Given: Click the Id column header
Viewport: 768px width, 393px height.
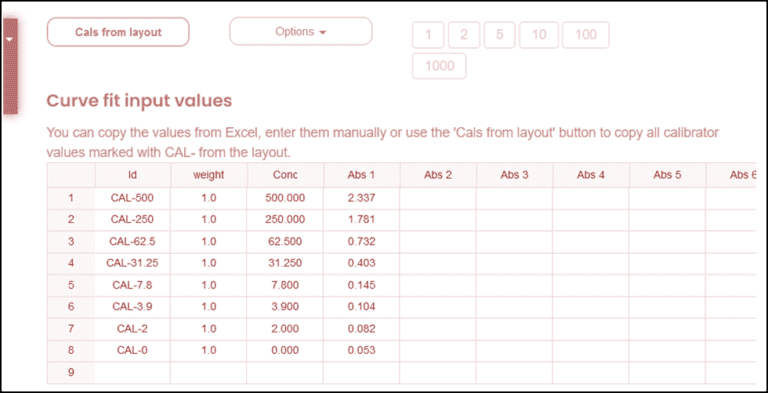Looking at the screenshot, I should click(x=132, y=175).
